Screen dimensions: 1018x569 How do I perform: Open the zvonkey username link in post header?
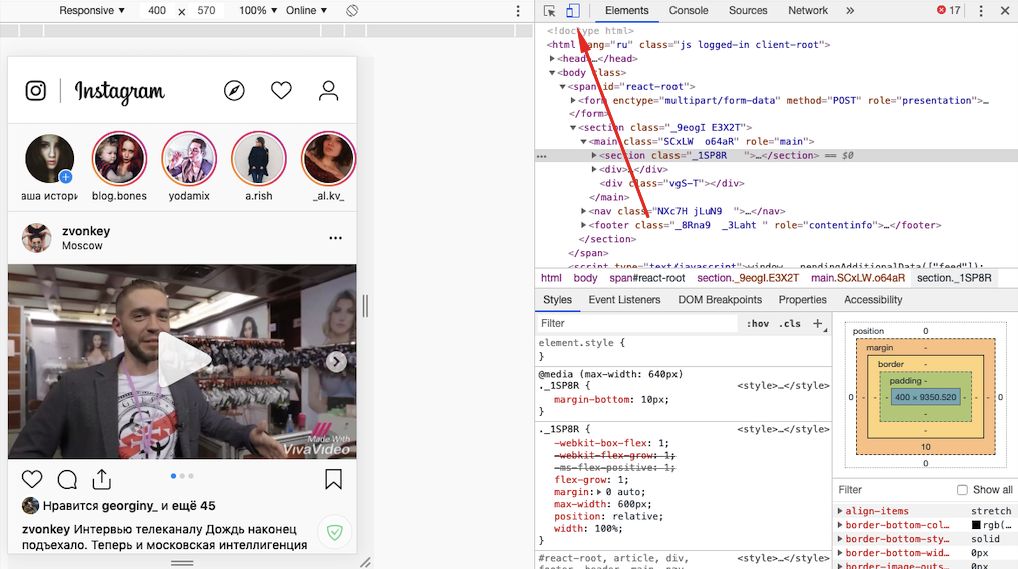(86, 231)
